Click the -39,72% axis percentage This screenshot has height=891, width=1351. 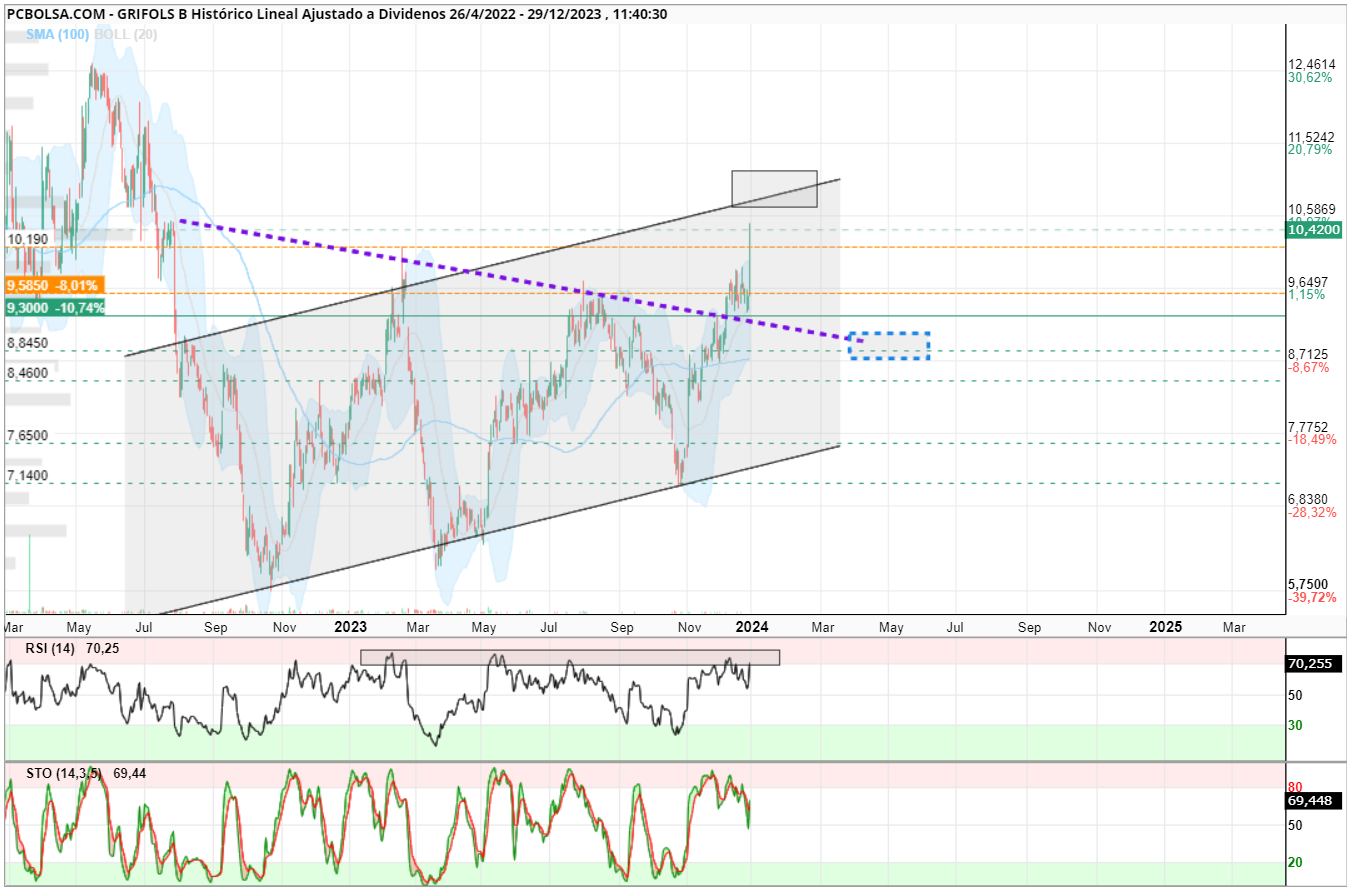click(x=1312, y=597)
